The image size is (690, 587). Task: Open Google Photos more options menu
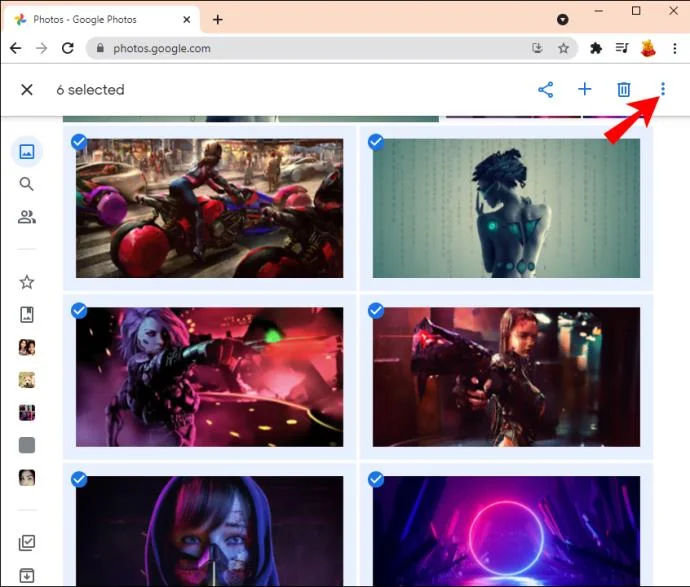coord(663,89)
